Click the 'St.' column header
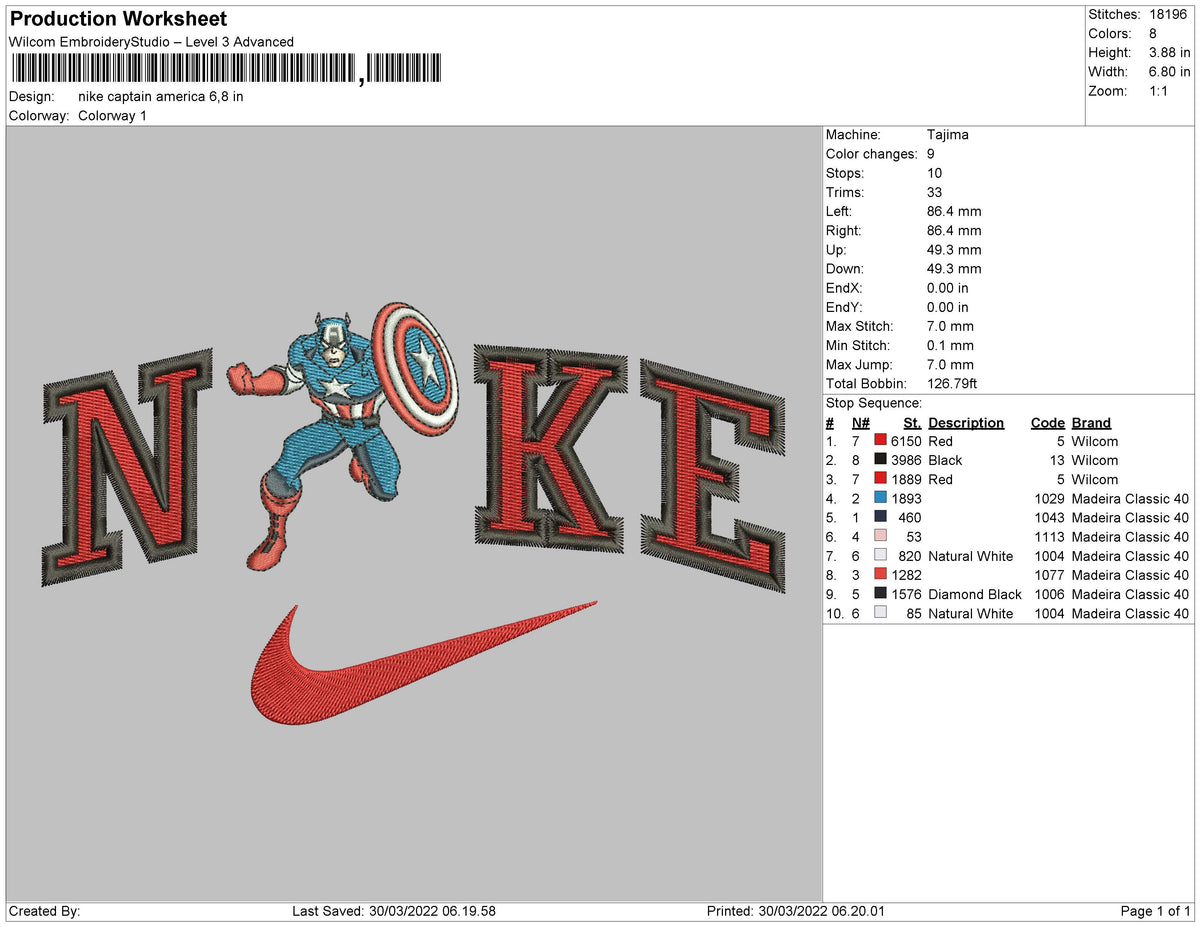 click(x=912, y=423)
